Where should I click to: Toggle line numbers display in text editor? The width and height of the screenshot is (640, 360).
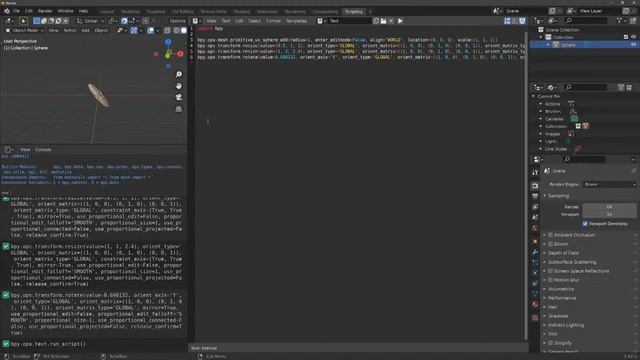(x=507, y=21)
